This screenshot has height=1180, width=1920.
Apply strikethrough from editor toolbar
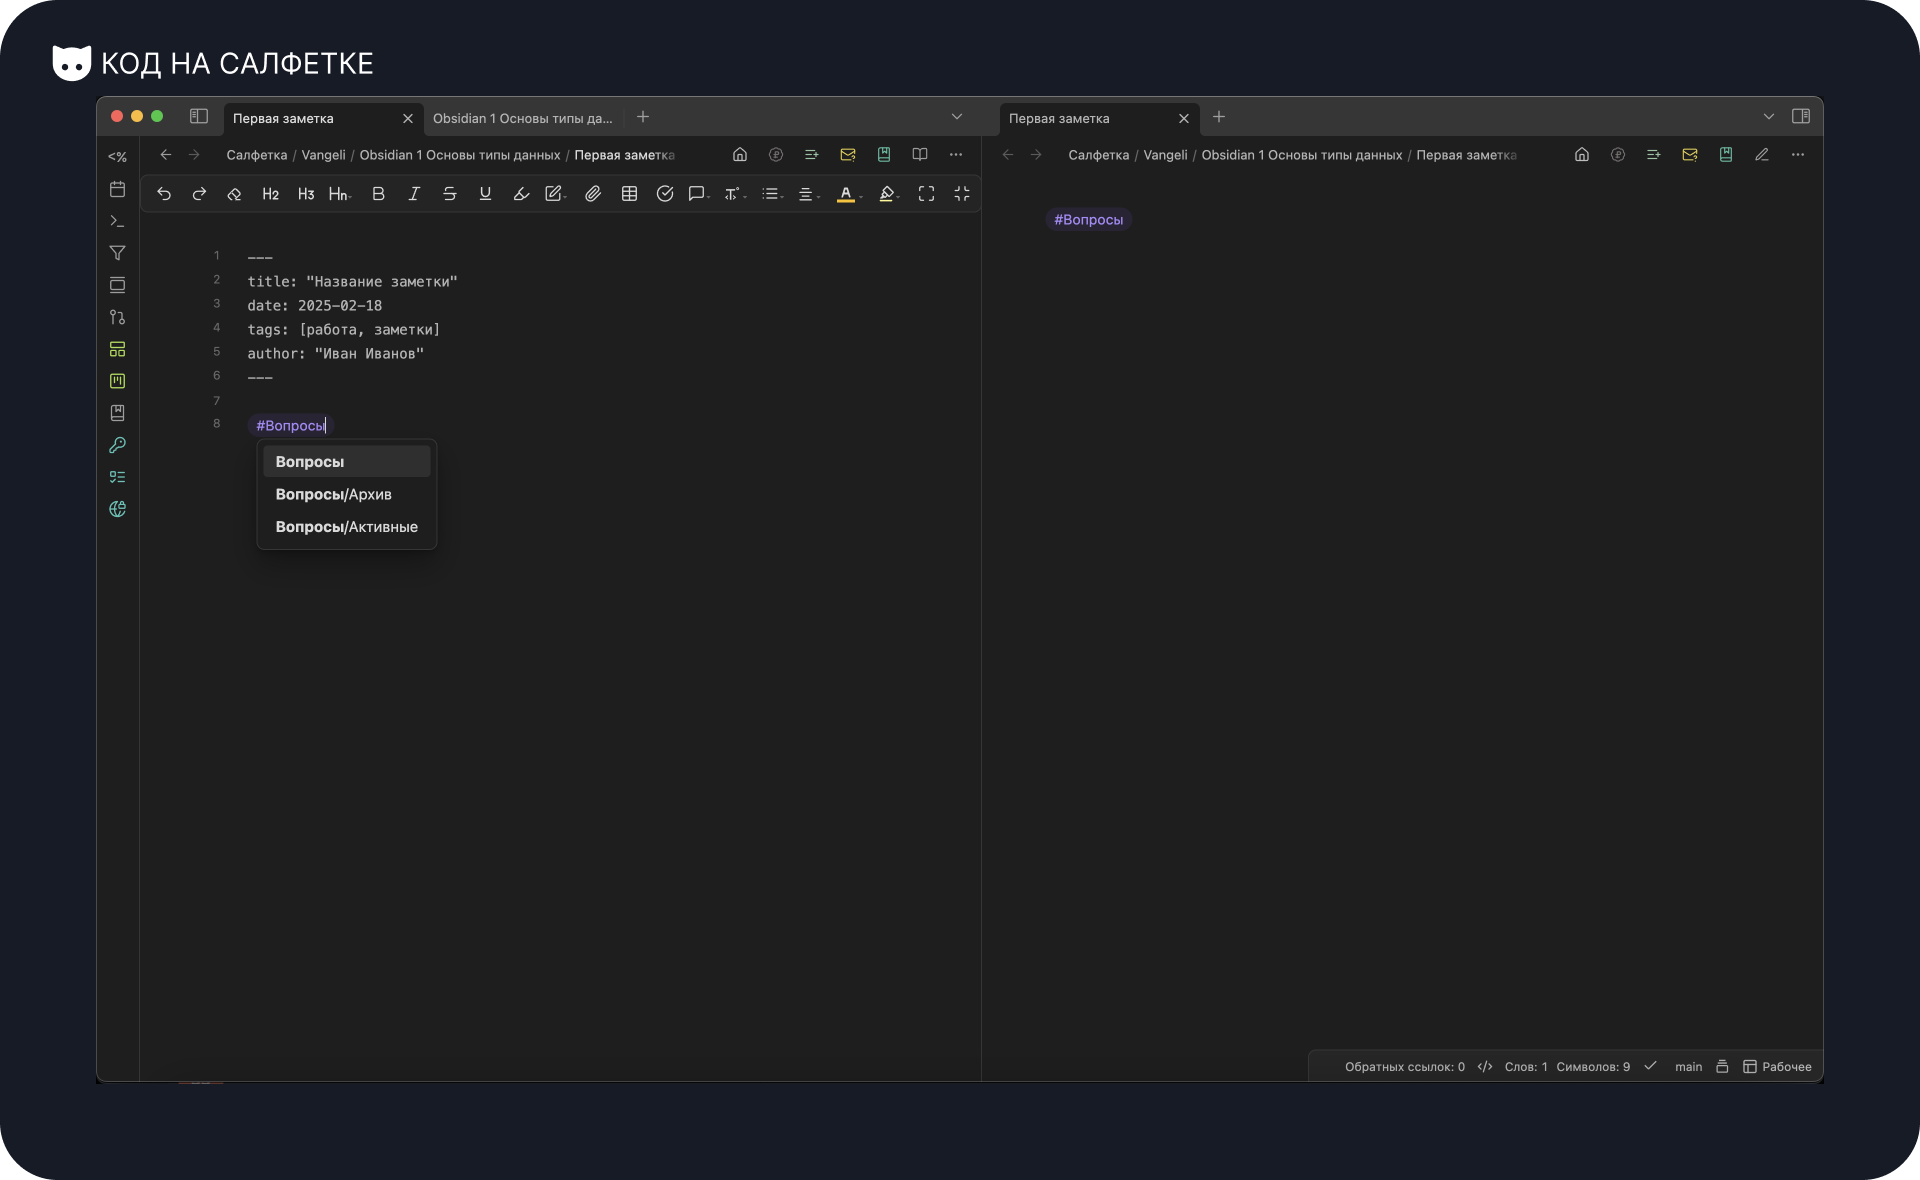(450, 194)
